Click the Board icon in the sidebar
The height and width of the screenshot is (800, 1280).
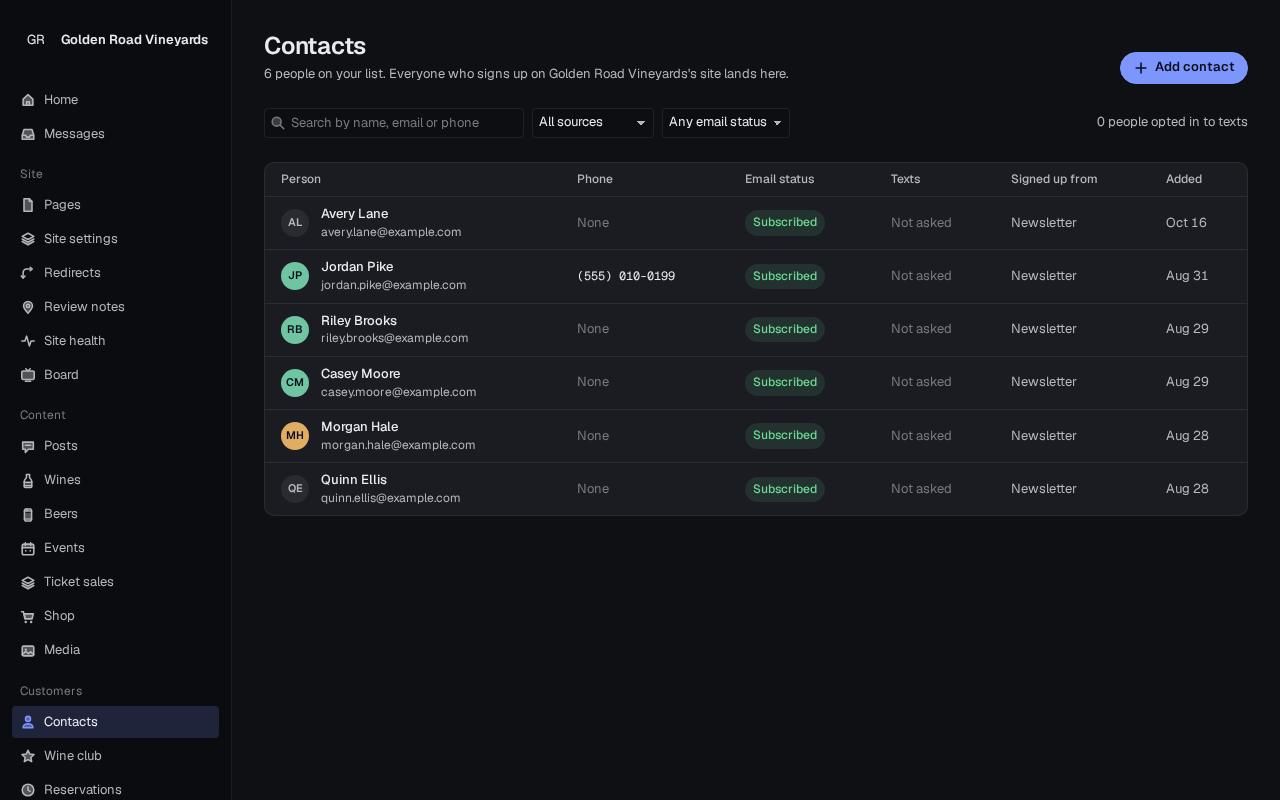(x=28, y=375)
